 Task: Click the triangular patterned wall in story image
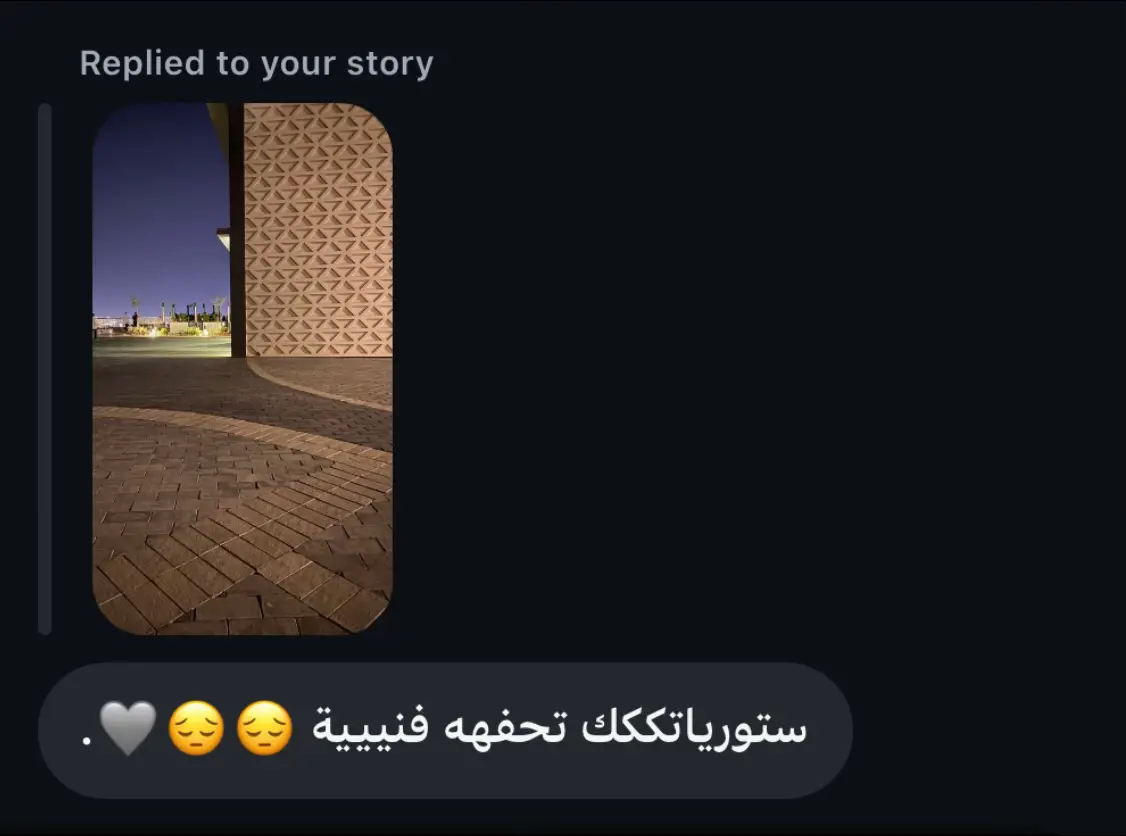(318, 230)
